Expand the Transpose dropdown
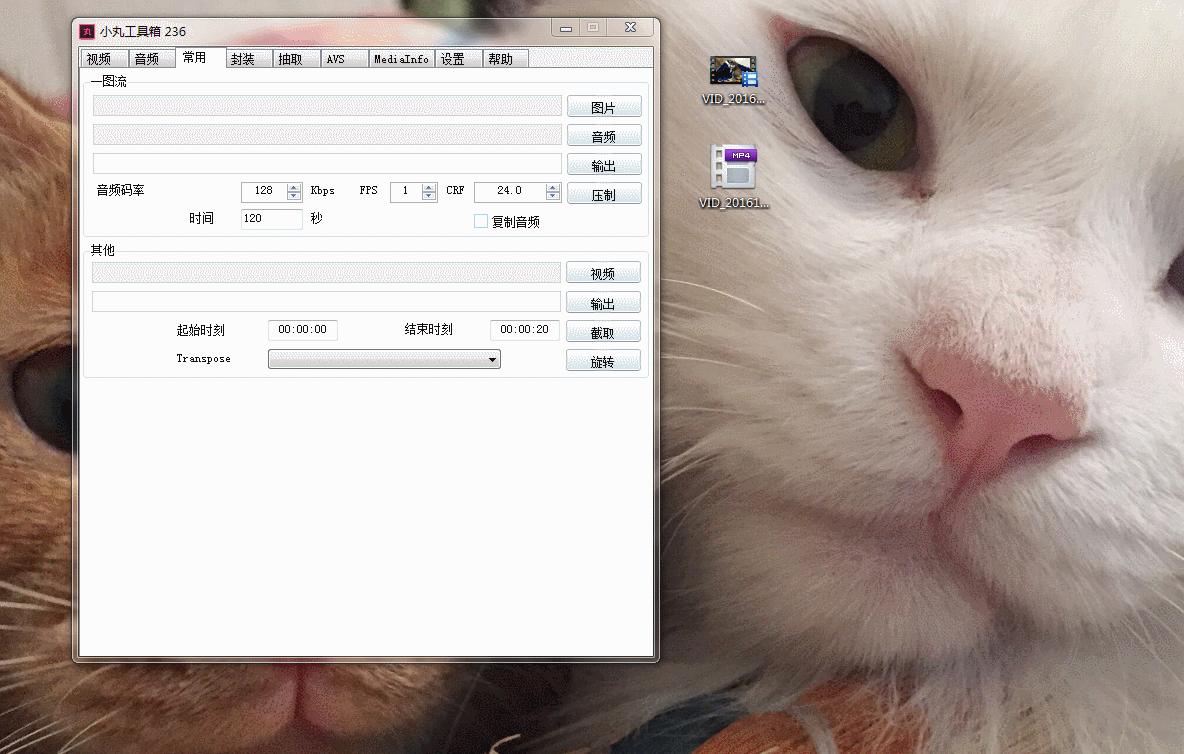This screenshot has height=754, width=1184. point(384,360)
